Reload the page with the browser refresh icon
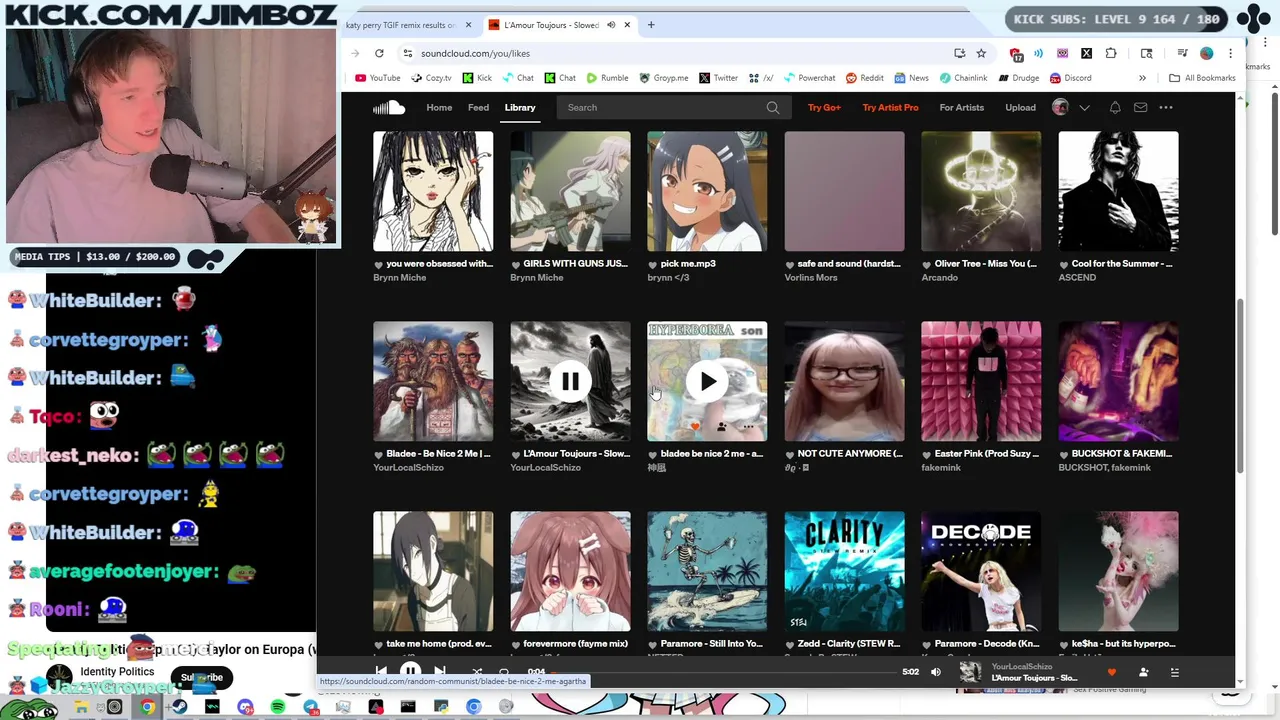Screen dimensions: 1280x720 pos(379,53)
